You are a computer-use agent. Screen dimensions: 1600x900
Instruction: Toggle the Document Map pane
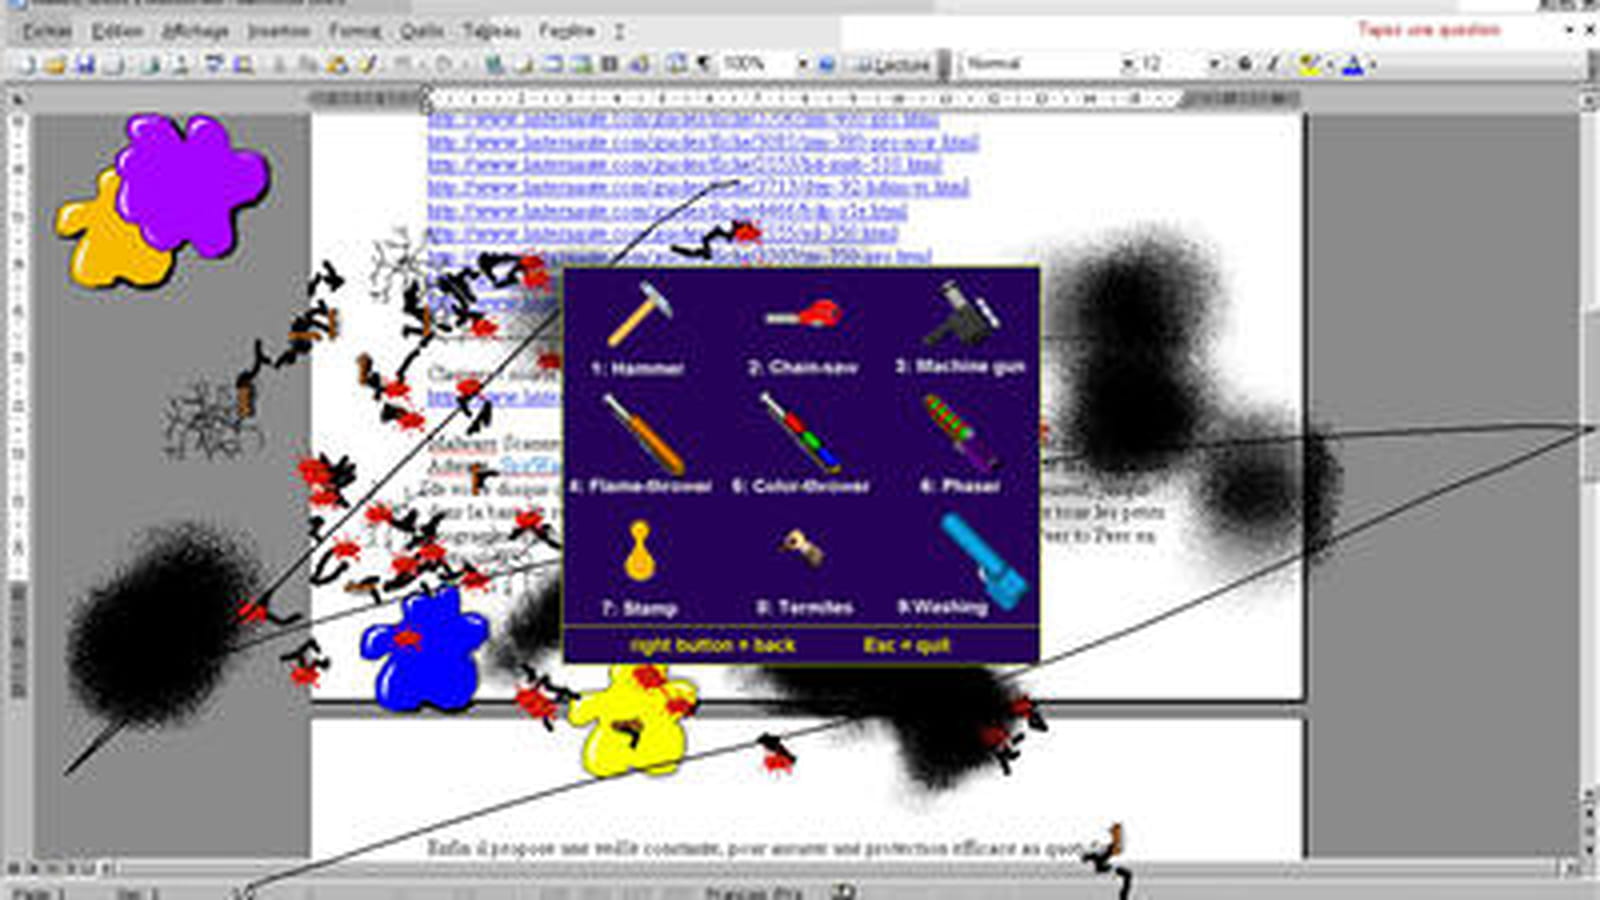(x=675, y=64)
